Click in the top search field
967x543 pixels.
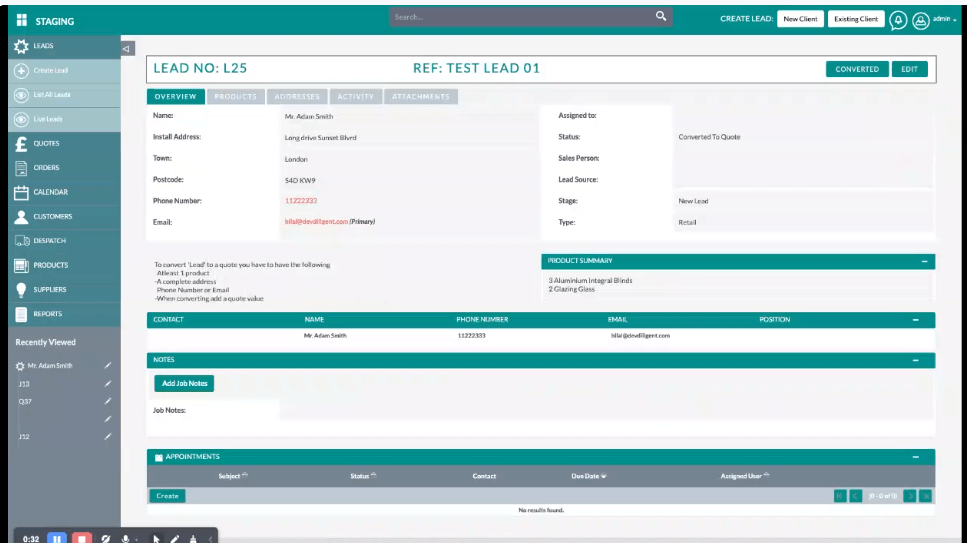click(x=521, y=17)
